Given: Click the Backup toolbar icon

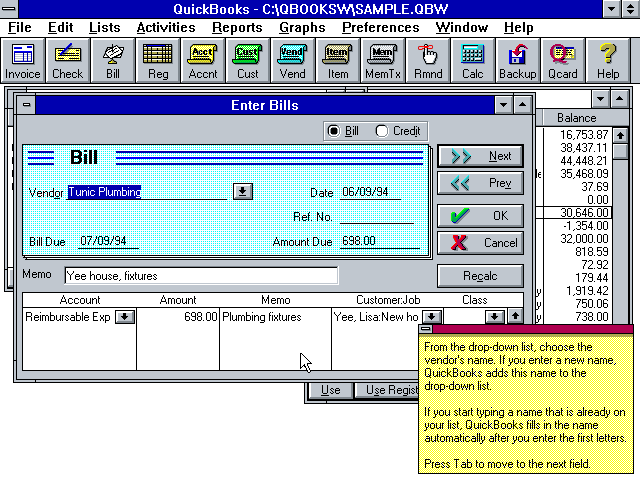Looking at the screenshot, I should tap(518, 60).
